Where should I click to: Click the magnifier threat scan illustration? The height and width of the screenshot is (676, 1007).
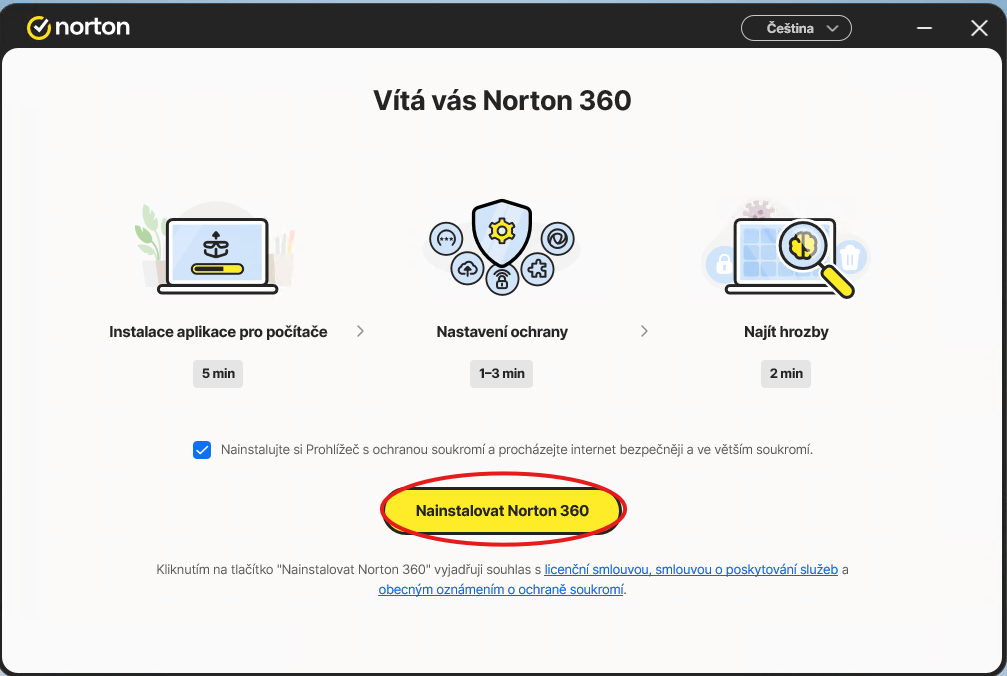787,250
